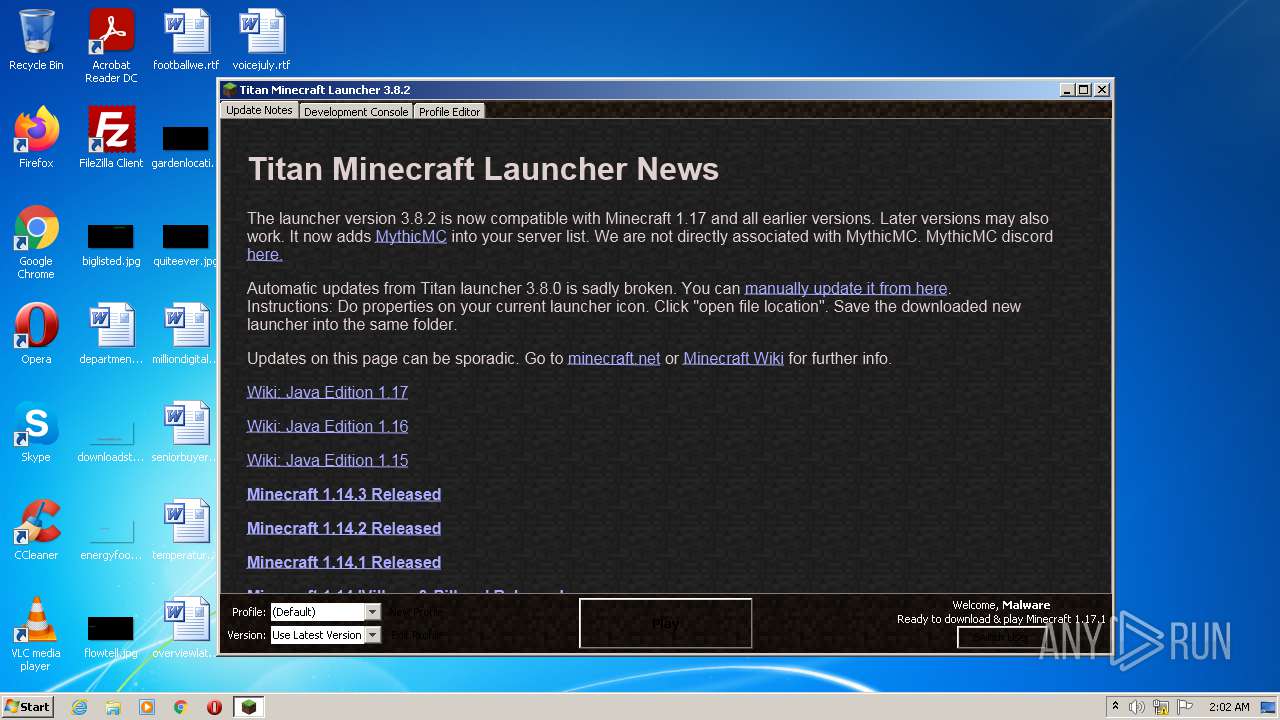The height and width of the screenshot is (720, 1280).
Task: Click the volume speaker tray icon
Action: point(1137,707)
